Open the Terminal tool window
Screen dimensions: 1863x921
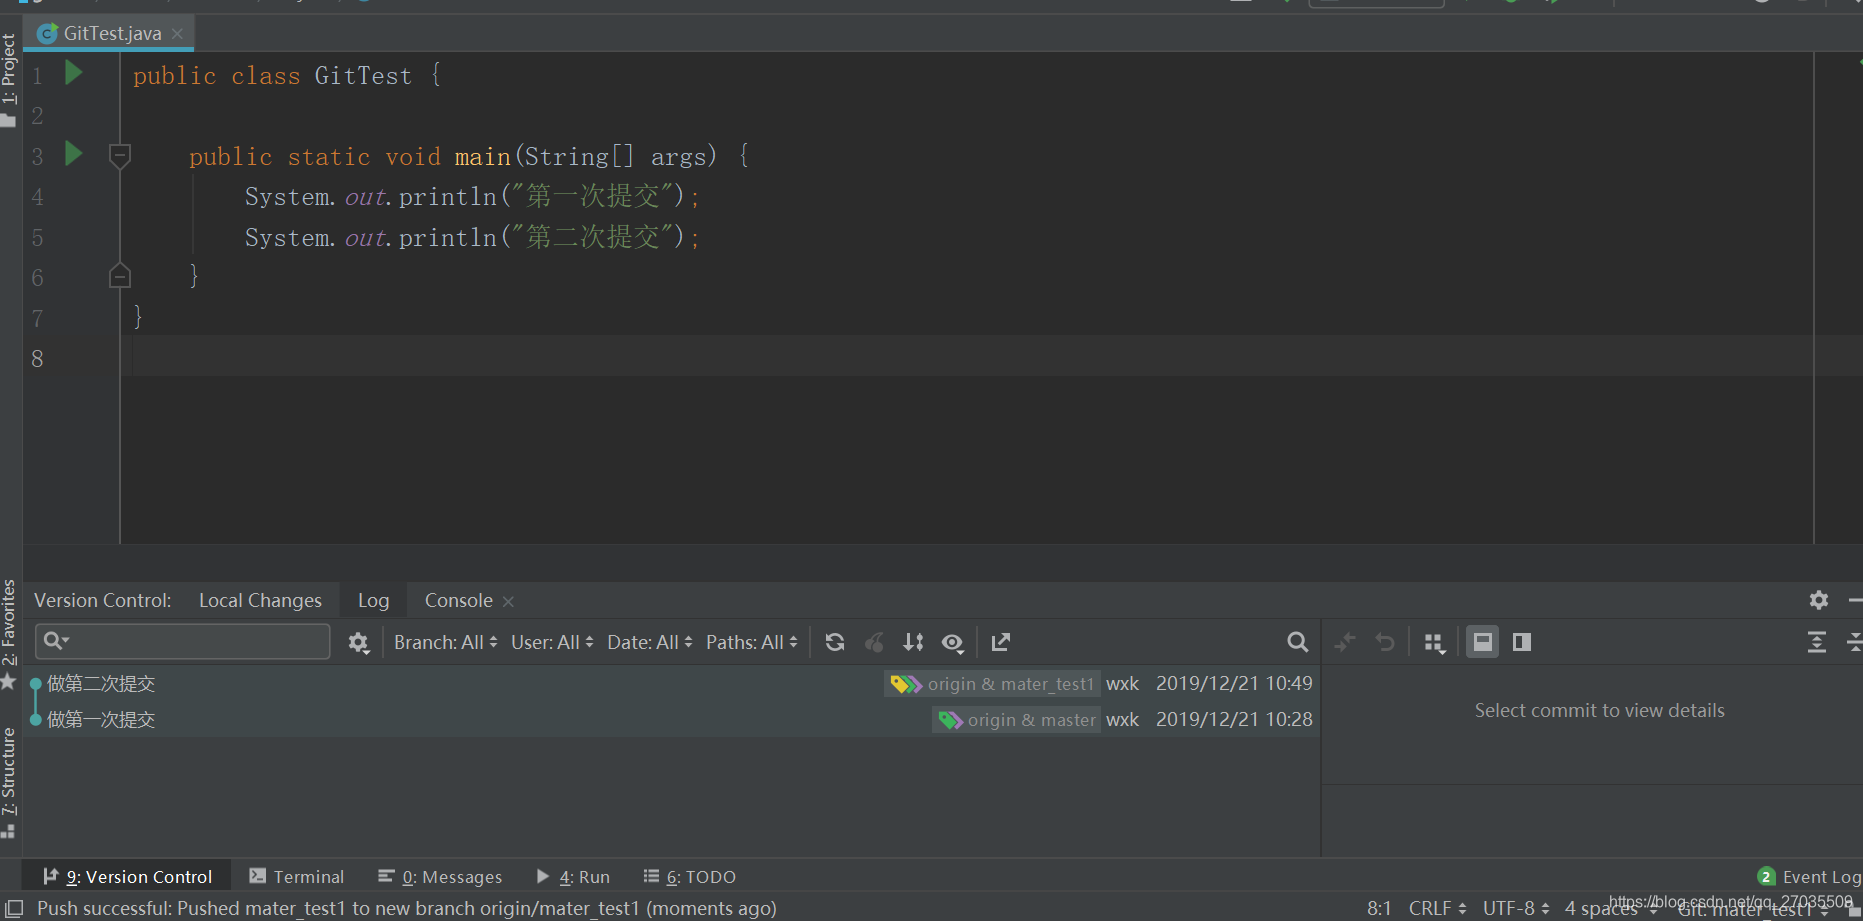[x=296, y=876]
